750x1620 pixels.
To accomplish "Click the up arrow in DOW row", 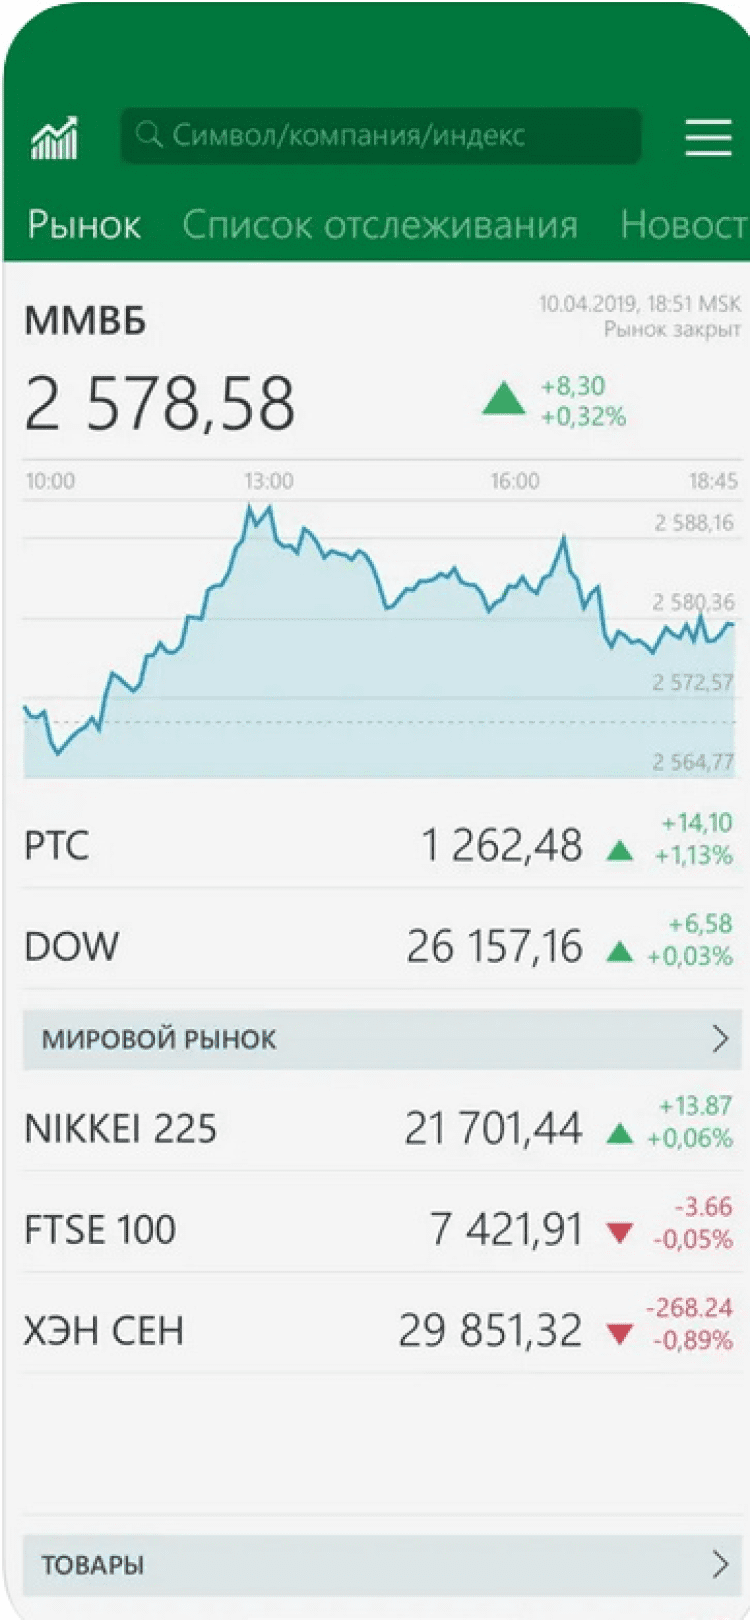I will pos(620,951).
